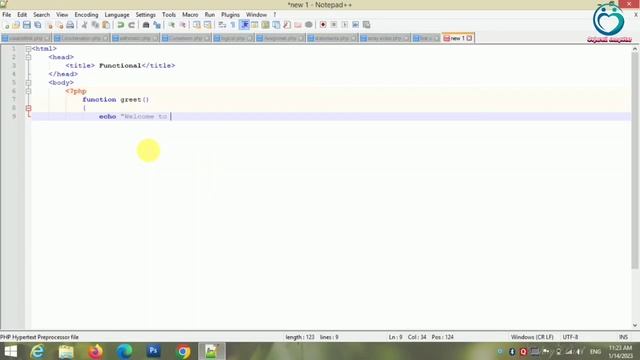The width and height of the screenshot is (640, 360).
Task: Open Photoshop from the taskbar
Action: coord(153,351)
